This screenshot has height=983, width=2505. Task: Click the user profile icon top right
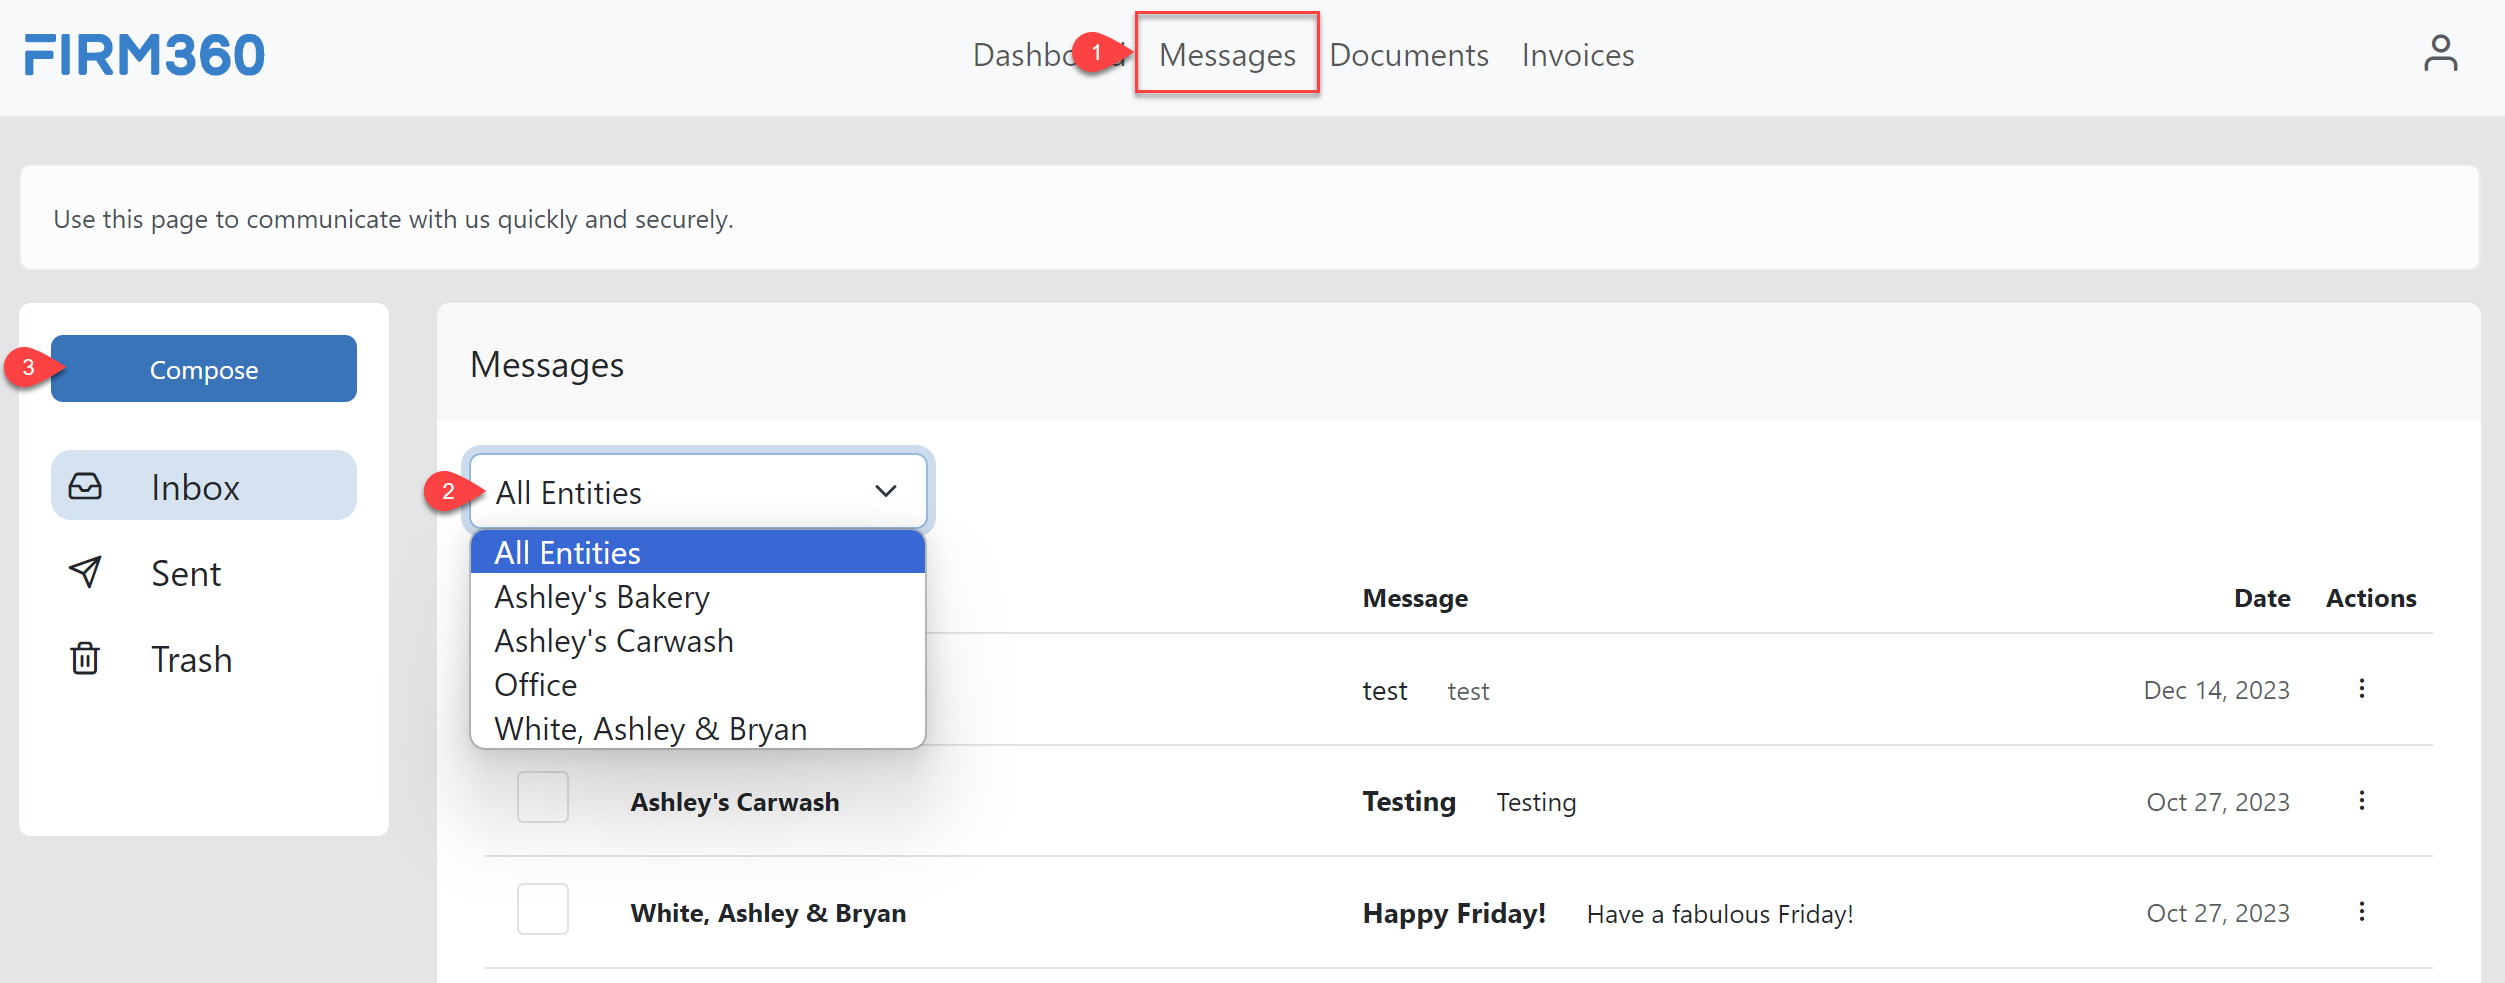click(2441, 55)
